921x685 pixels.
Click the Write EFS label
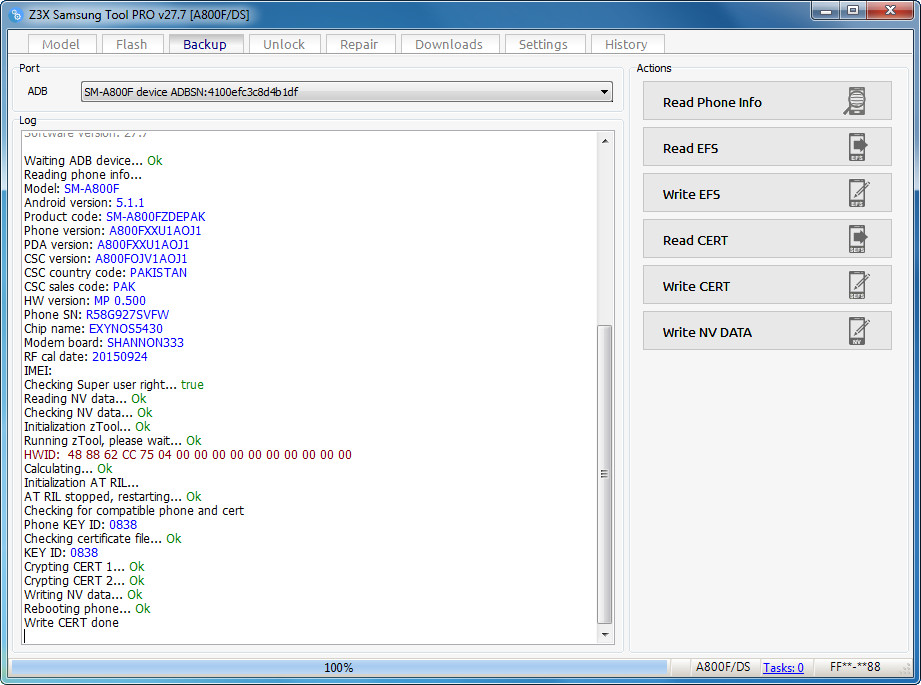691,194
